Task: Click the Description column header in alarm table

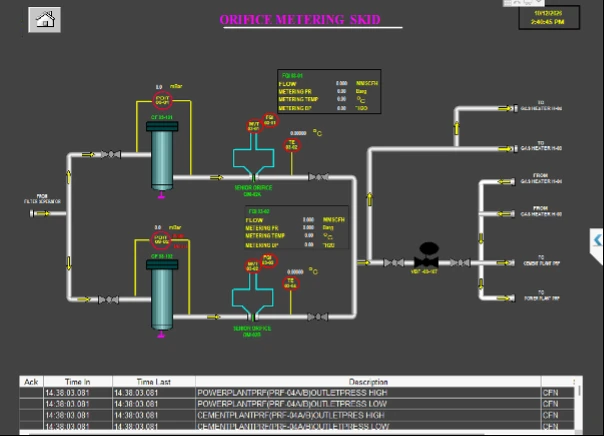Action: pos(368,381)
